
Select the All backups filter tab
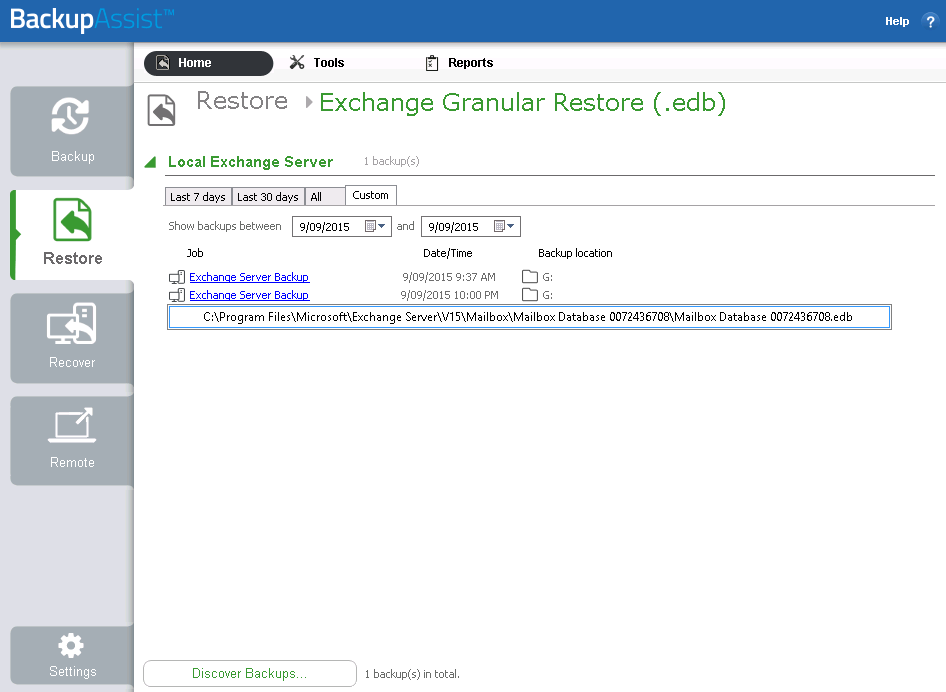click(325, 197)
